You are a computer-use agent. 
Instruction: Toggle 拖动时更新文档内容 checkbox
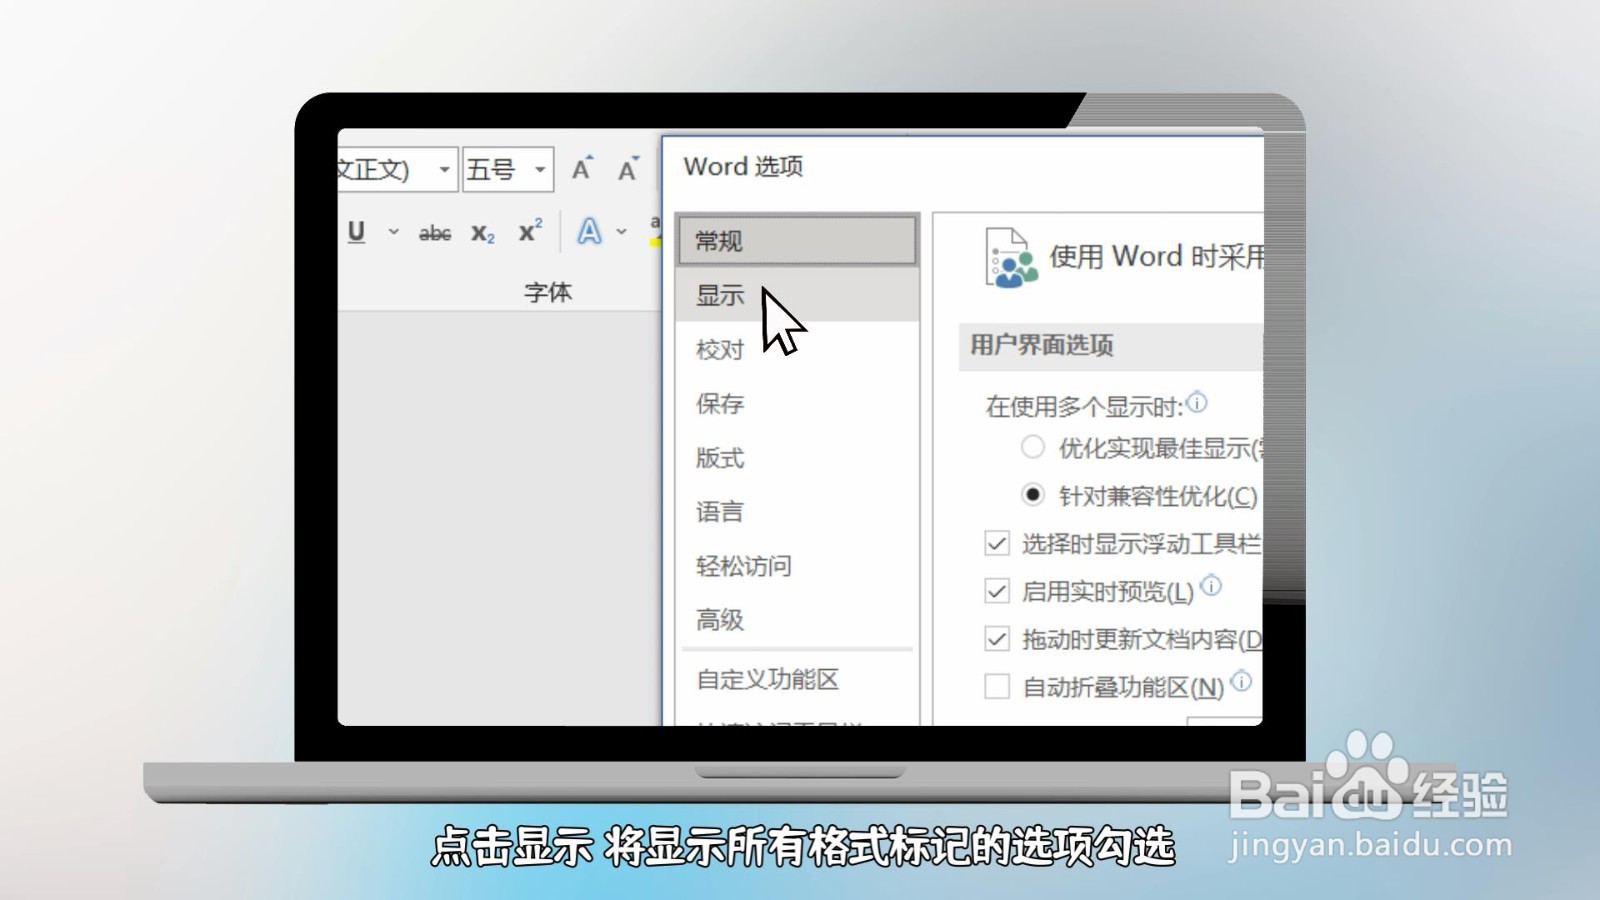coord(997,638)
